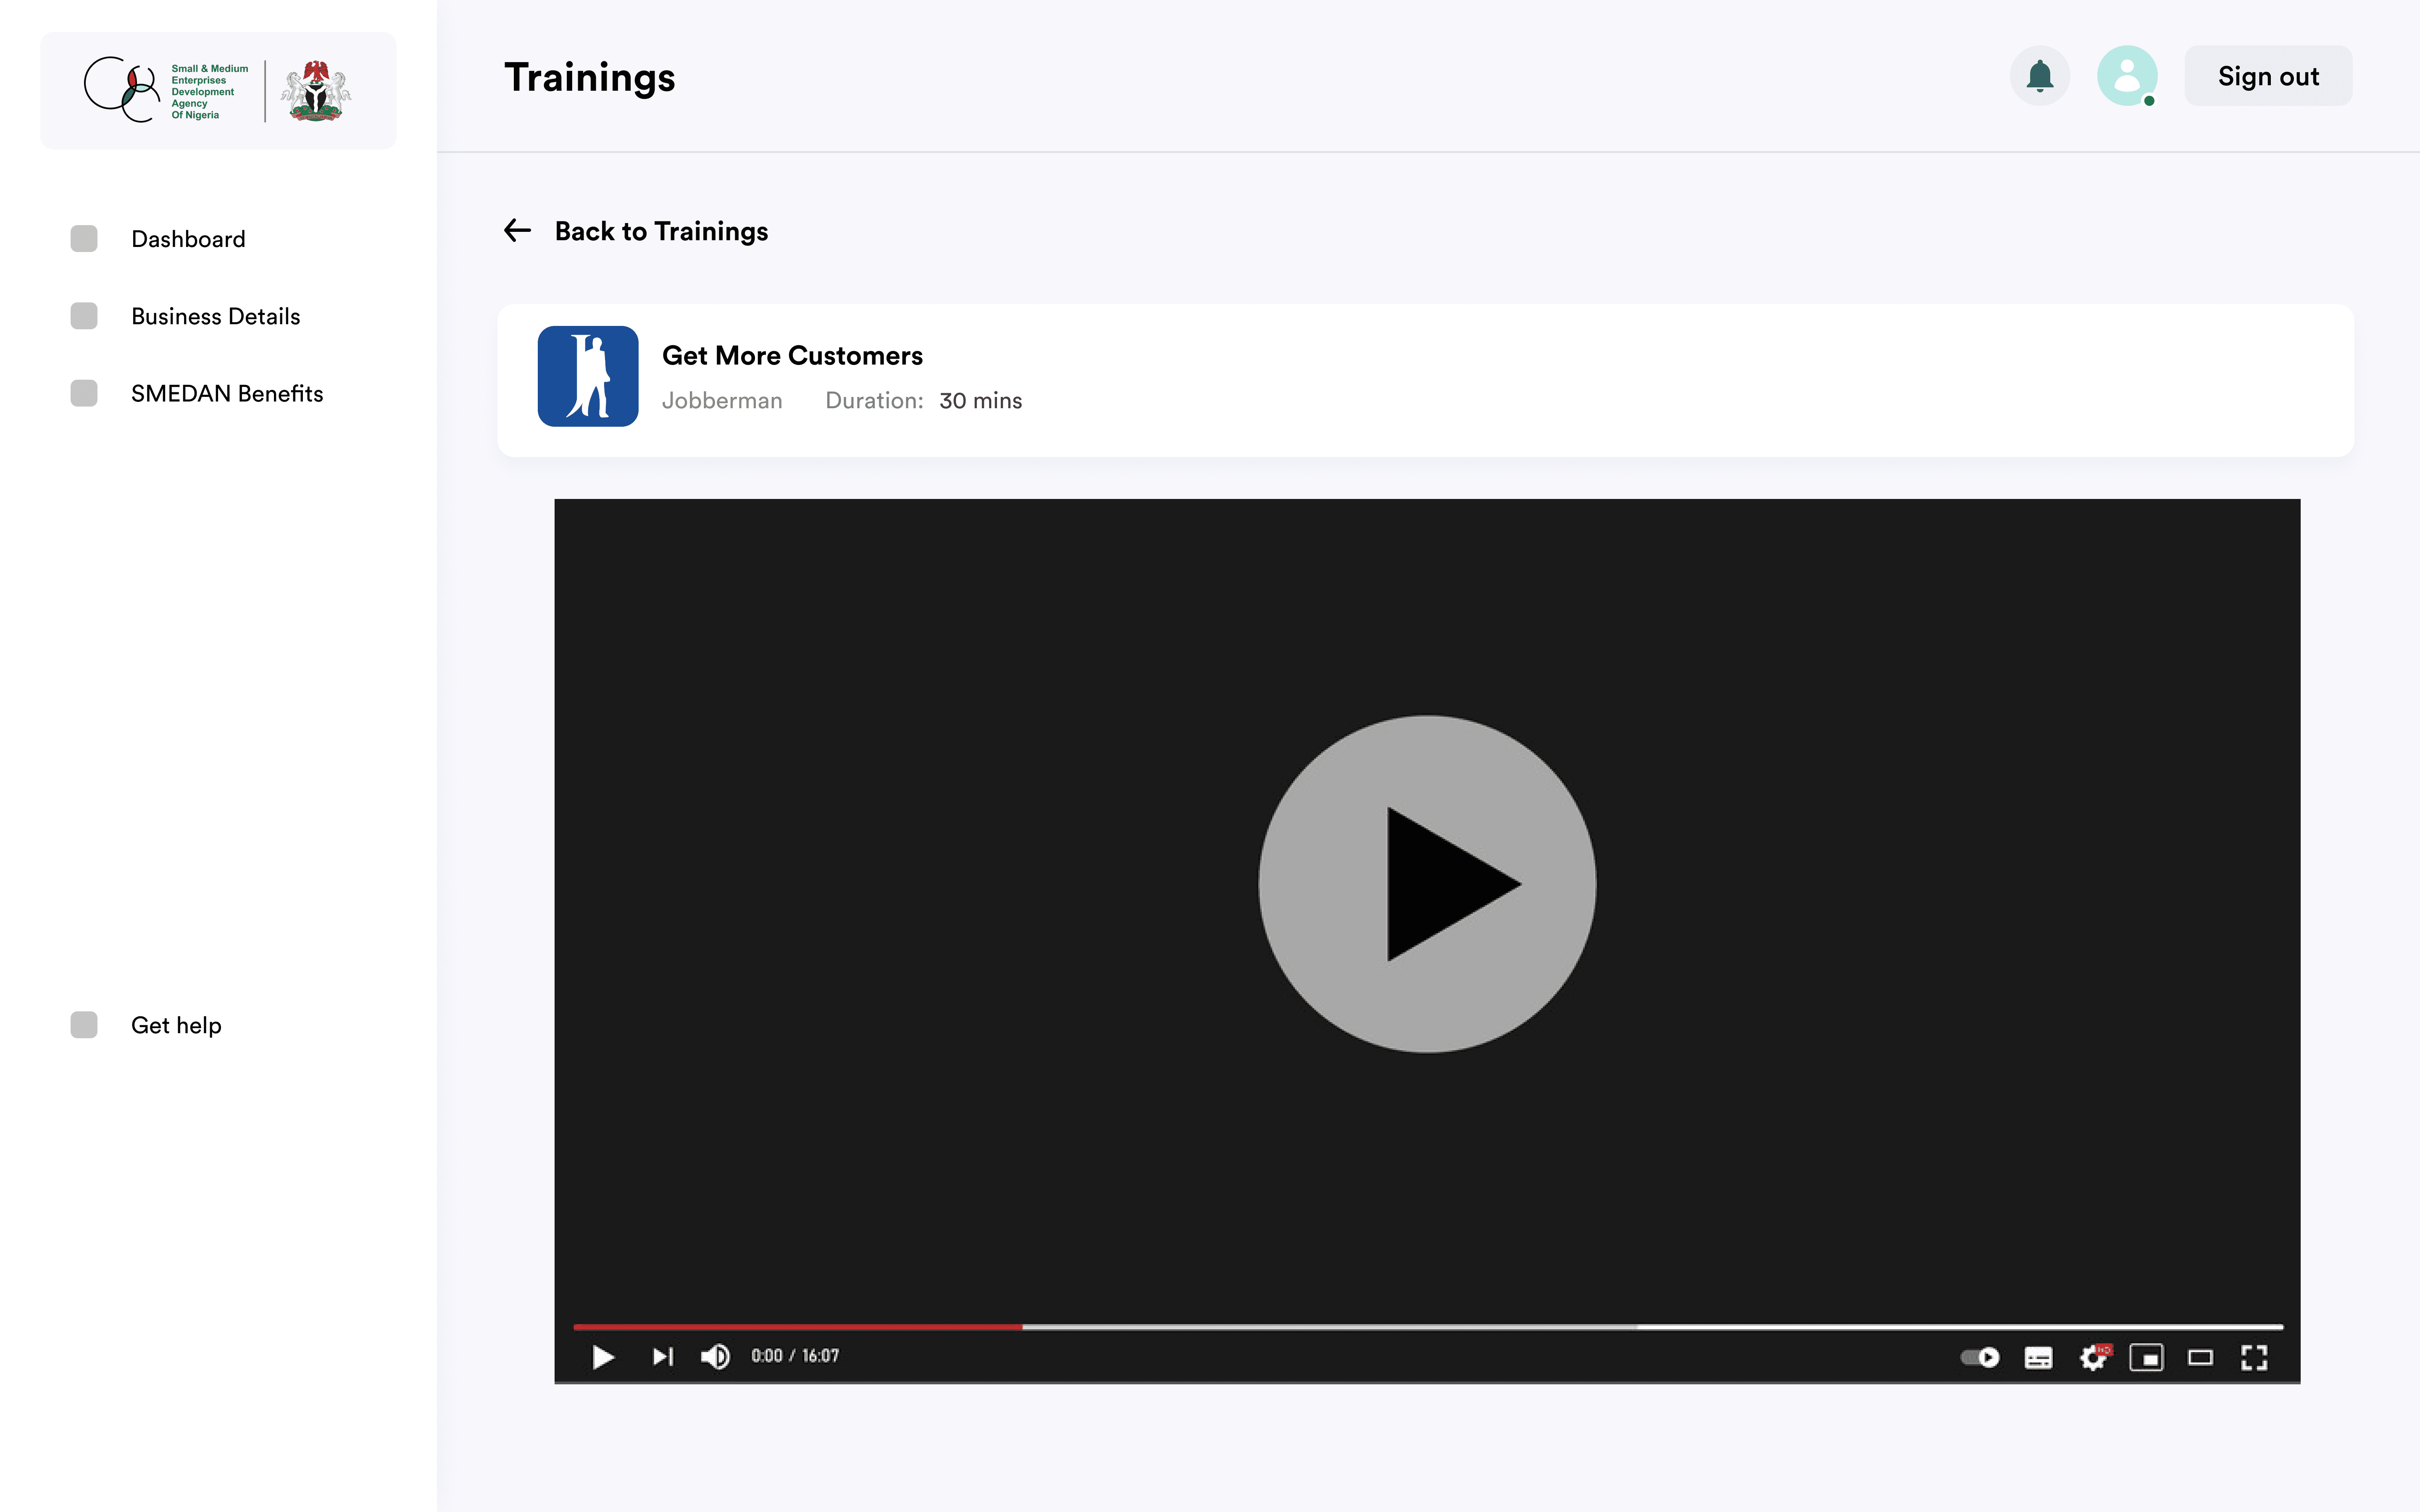Switch to miniplayer mode
Image resolution: width=2420 pixels, height=1512 pixels.
pos(2146,1357)
